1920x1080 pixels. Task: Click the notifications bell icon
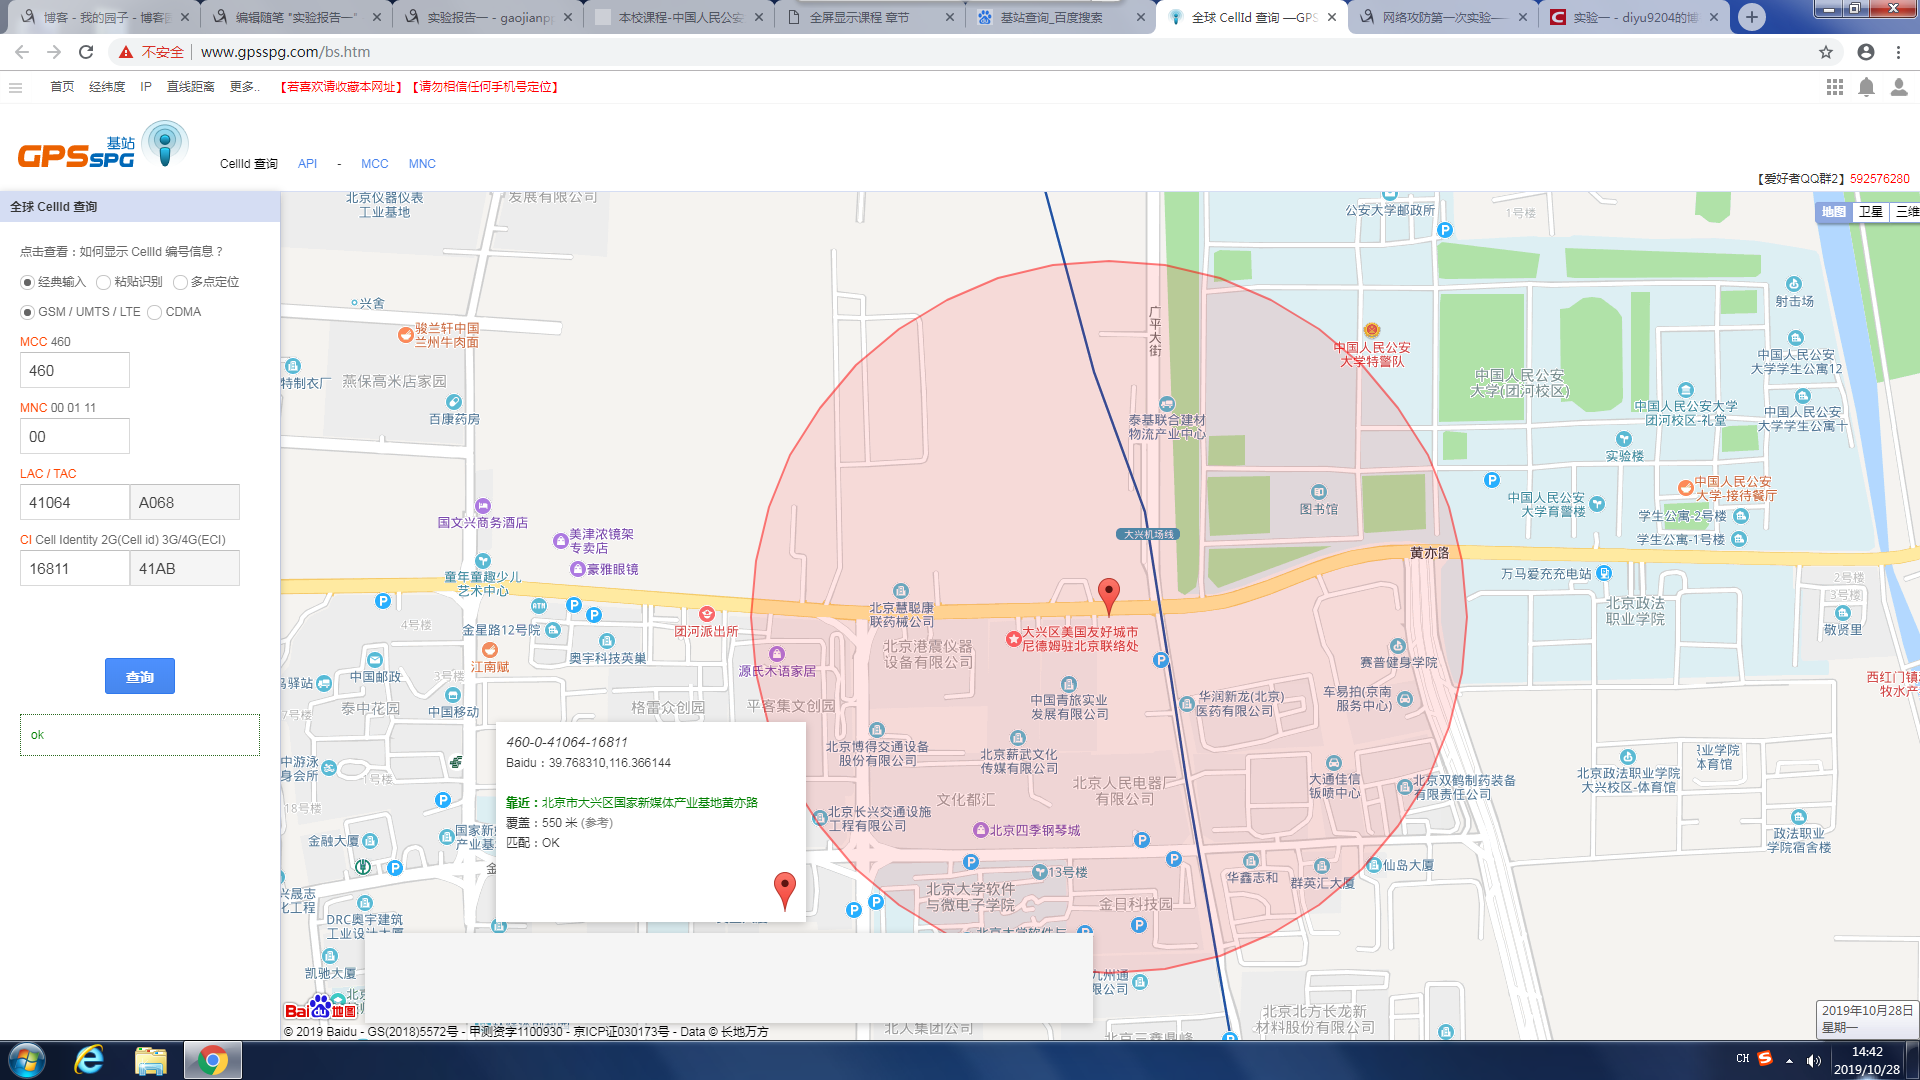(x=1866, y=87)
